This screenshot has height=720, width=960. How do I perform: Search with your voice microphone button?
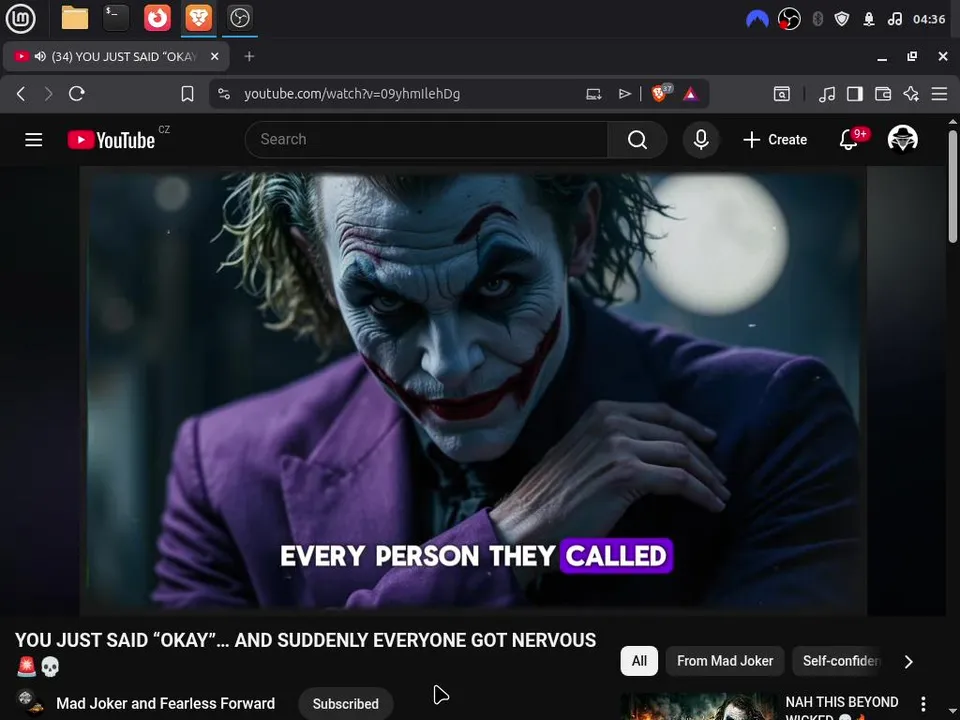(701, 140)
